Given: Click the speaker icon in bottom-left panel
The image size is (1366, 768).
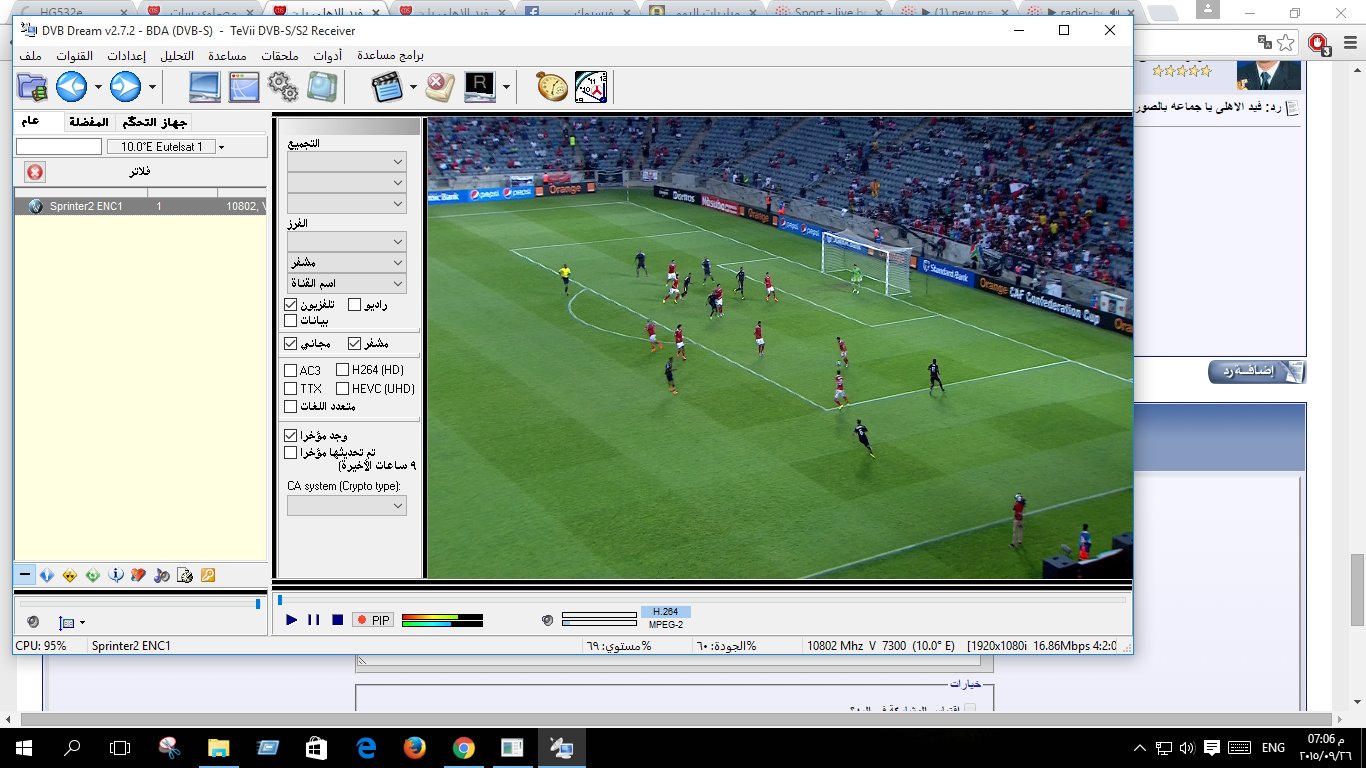Looking at the screenshot, I should tap(33, 622).
